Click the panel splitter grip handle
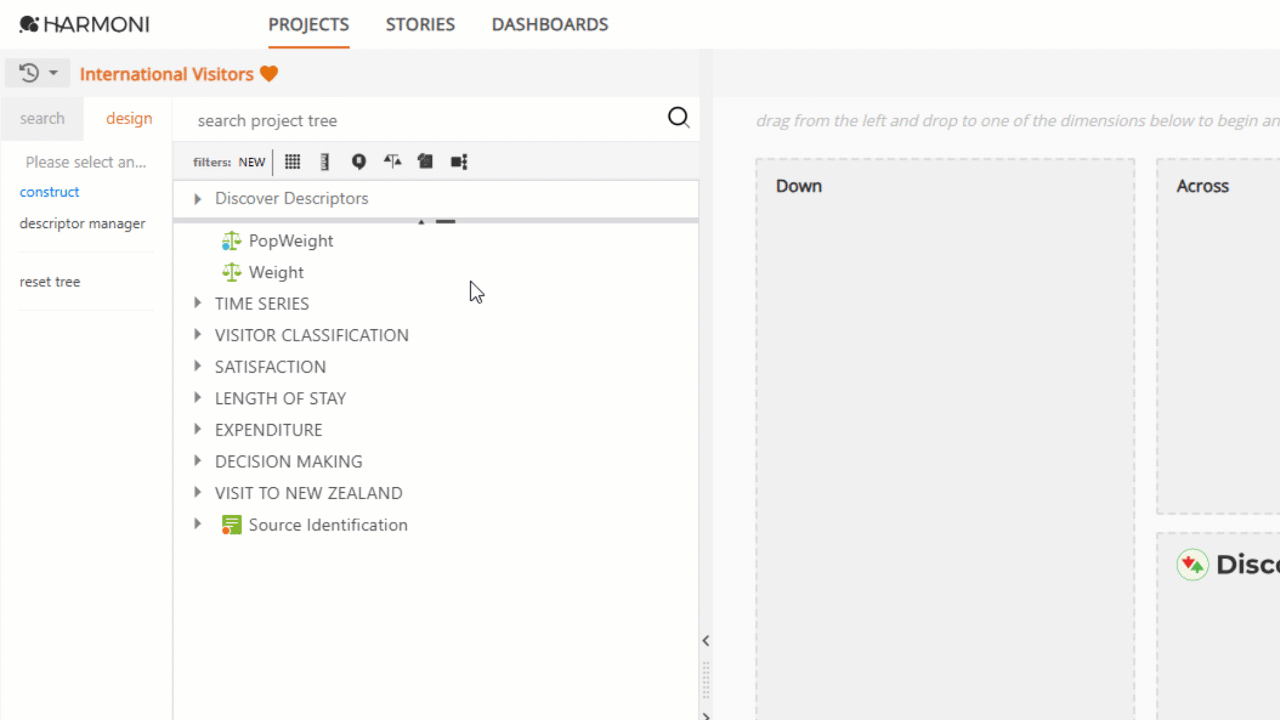The width and height of the screenshot is (1280, 720). click(705, 680)
